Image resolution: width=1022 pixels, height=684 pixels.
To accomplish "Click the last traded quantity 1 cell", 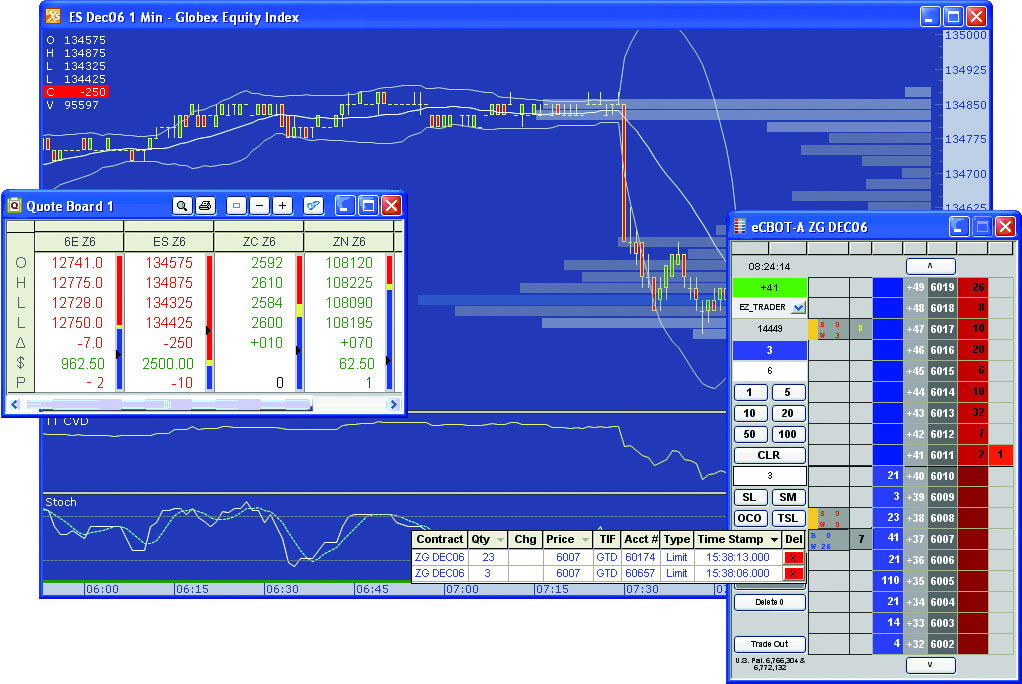I will [1000, 455].
